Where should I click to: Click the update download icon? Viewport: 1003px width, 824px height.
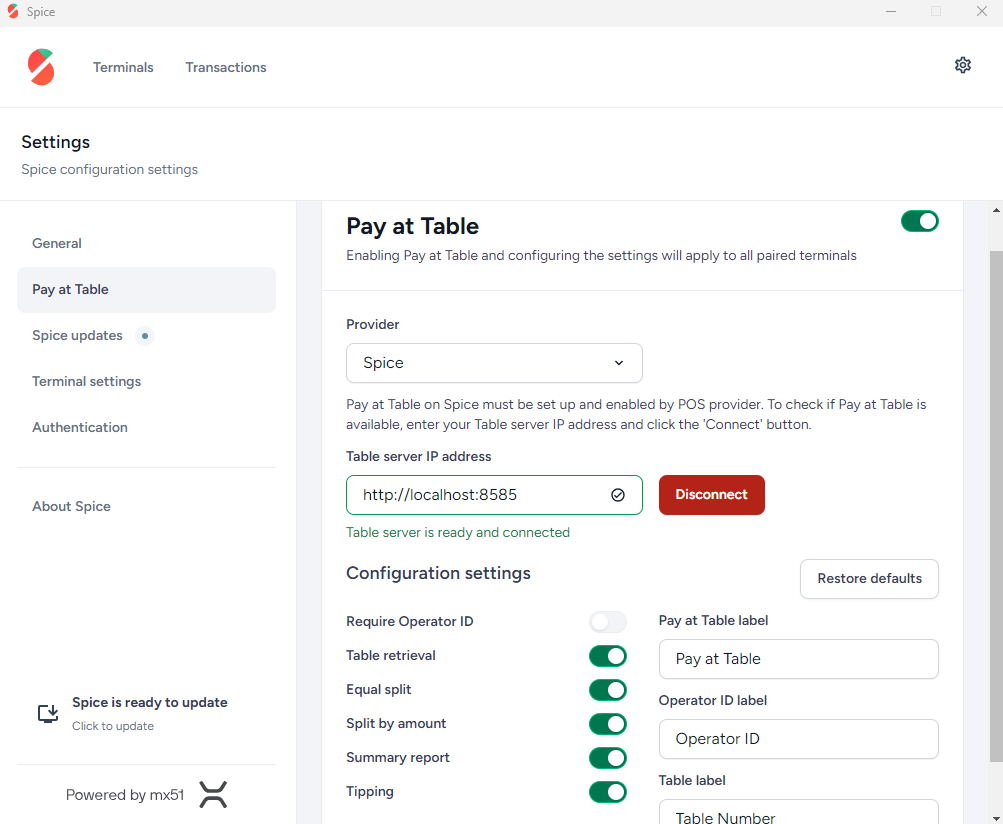click(48, 713)
